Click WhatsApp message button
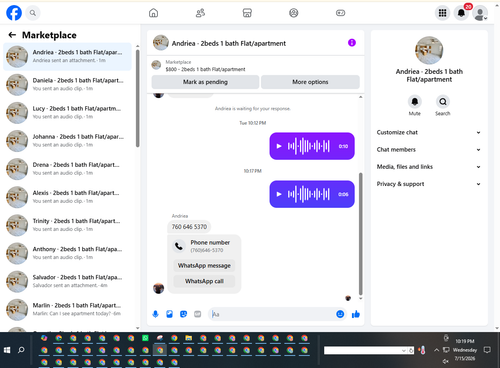 [204, 266]
